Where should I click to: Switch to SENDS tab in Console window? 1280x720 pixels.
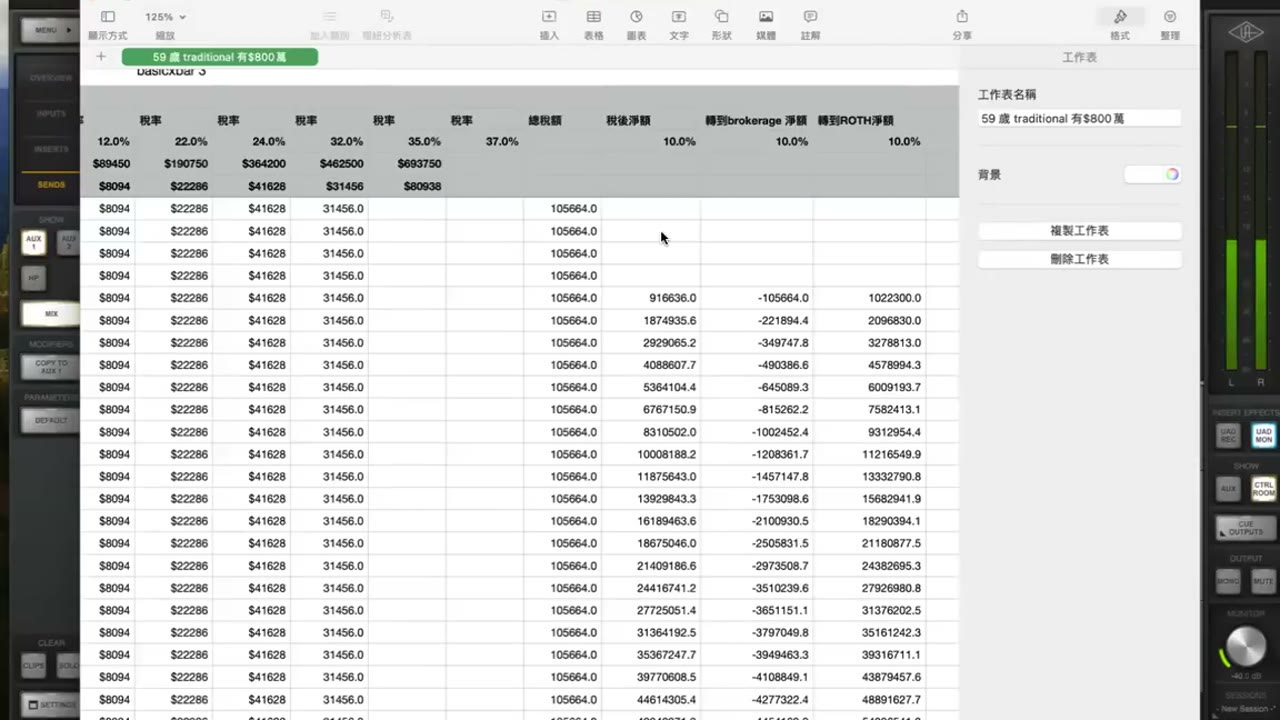coord(51,185)
